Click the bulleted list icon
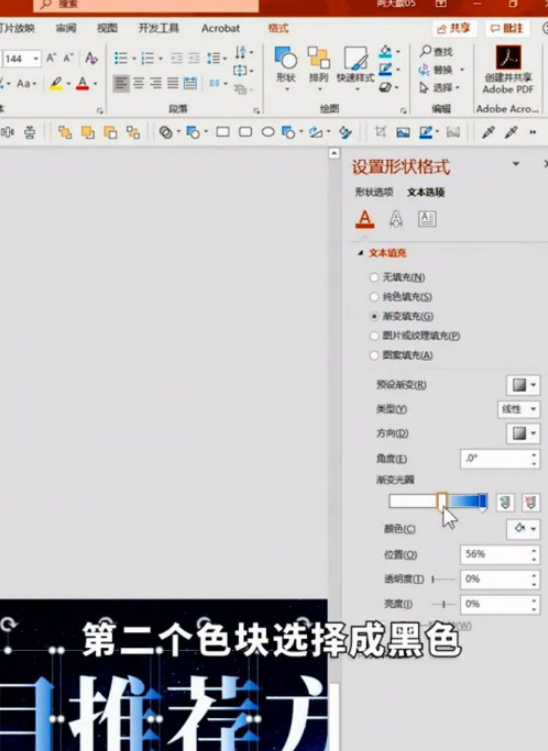 (121, 58)
